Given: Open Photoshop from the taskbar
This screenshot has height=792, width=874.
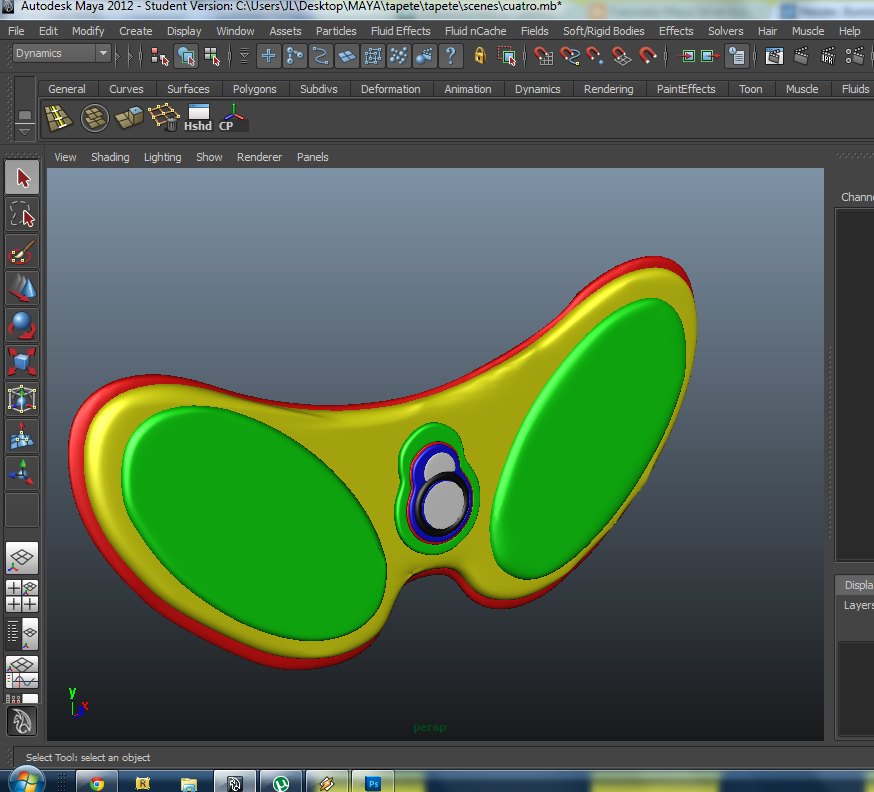Looking at the screenshot, I should 373,783.
